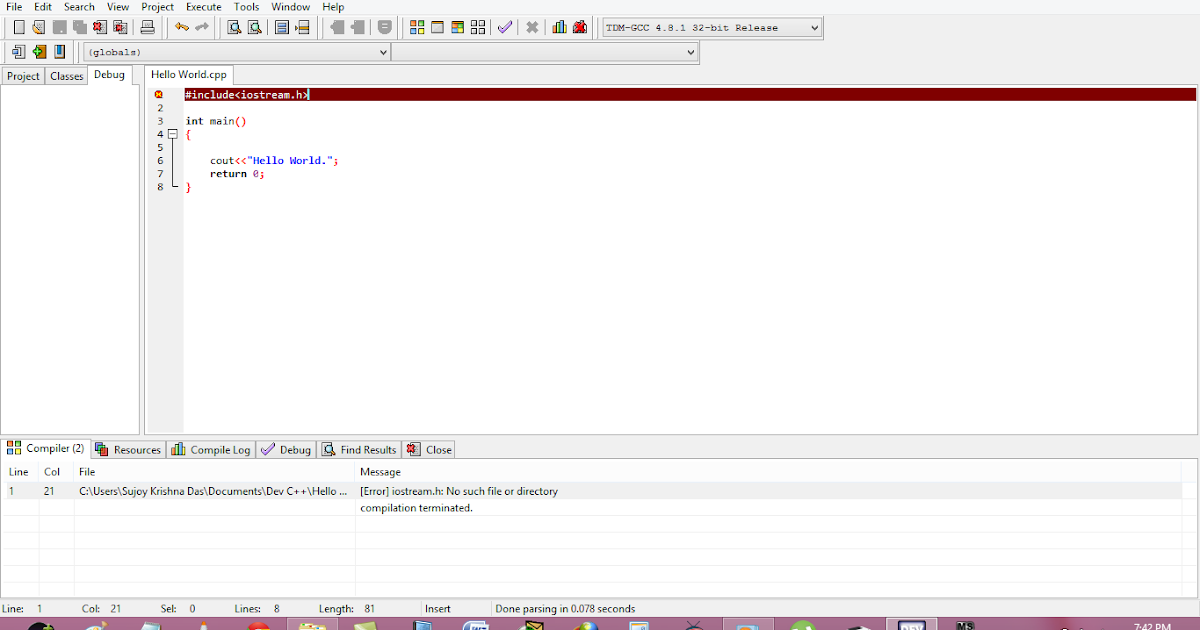Image resolution: width=1200 pixels, height=630 pixels.
Task: Click the Find magnifier icon
Action: click(x=234, y=27)
